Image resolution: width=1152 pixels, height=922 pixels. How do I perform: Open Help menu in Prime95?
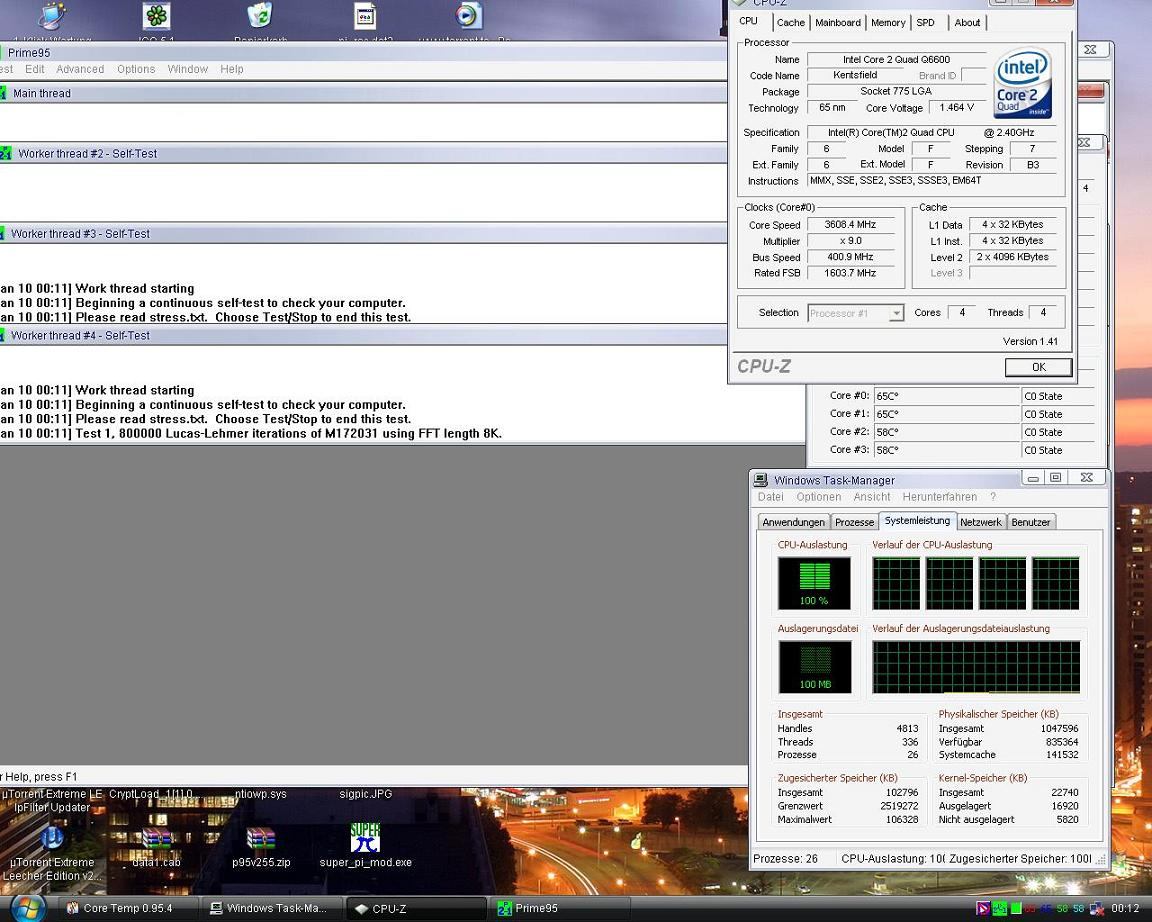pos(231,69)
